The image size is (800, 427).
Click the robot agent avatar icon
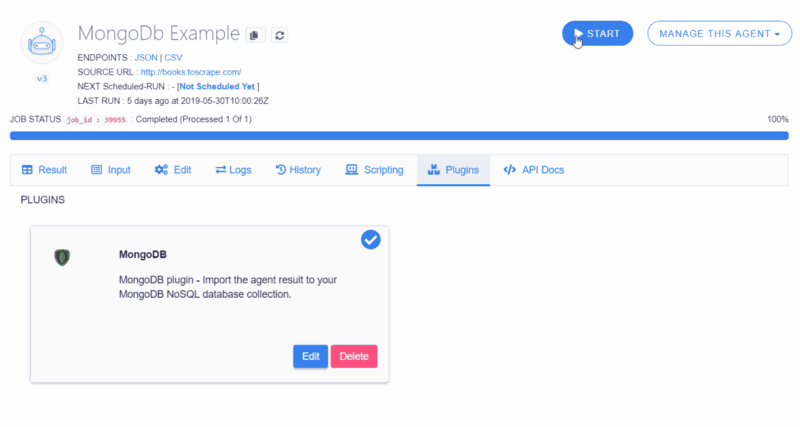coord(42,43)
